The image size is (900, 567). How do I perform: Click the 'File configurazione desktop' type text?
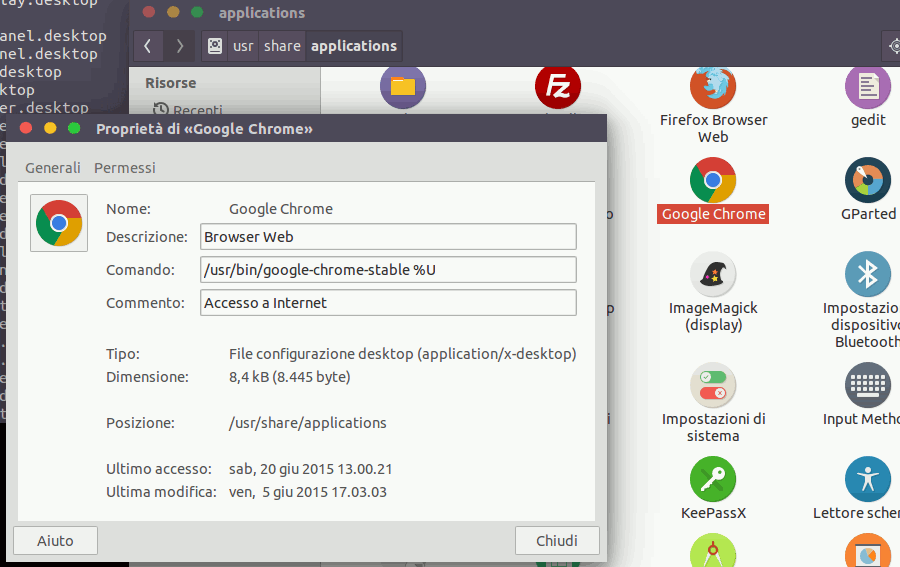[x=402, y=354]
